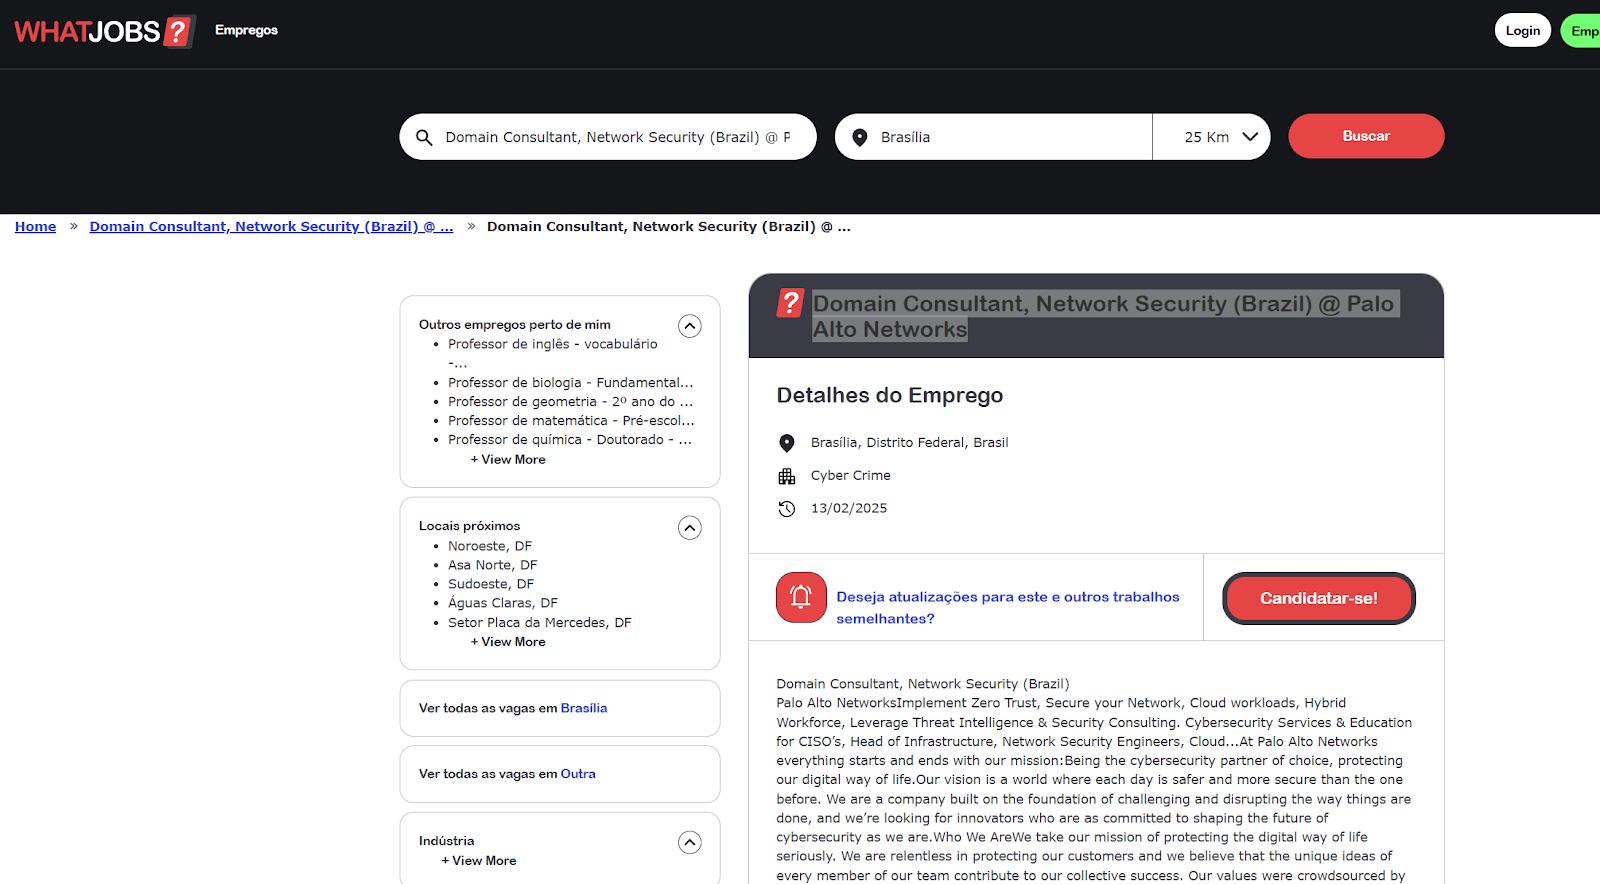Click the Detalhes do Emprego heading
Viewport: 1600px width, 884px height.
click(x=890, y=395)
